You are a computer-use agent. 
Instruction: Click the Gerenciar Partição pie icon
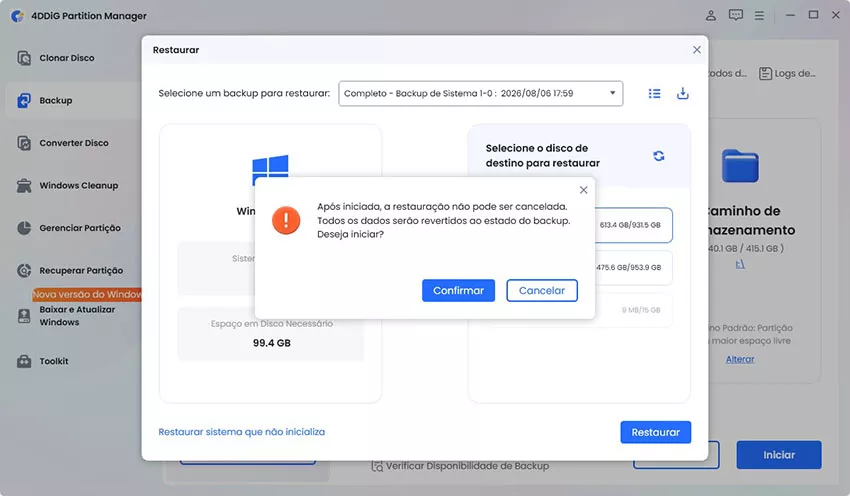coord(24,228)
